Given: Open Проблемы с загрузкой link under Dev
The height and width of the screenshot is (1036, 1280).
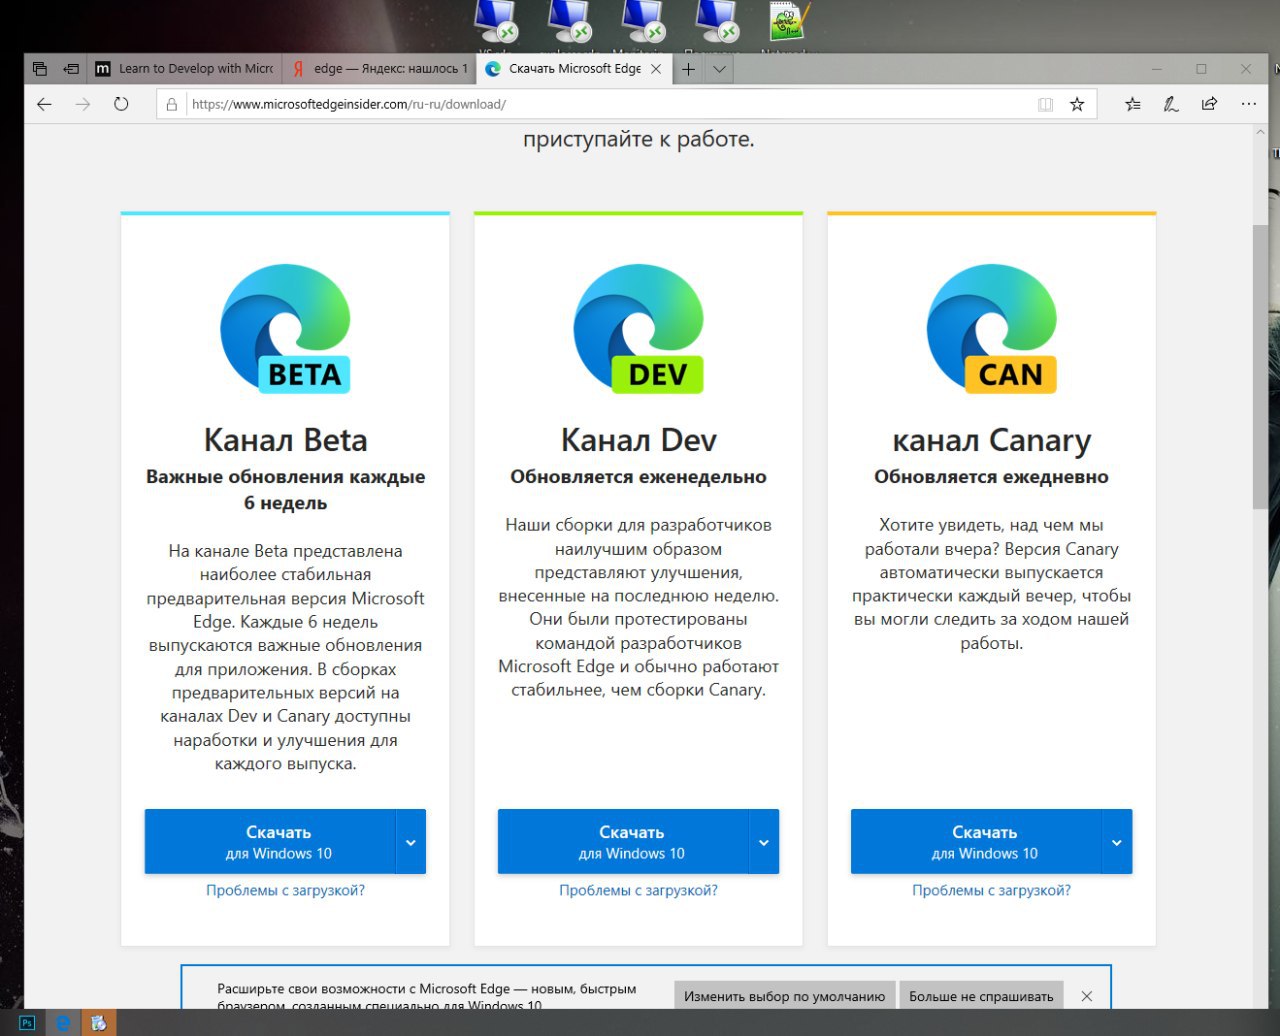Looking at the screenshot, I should [638, 890].
